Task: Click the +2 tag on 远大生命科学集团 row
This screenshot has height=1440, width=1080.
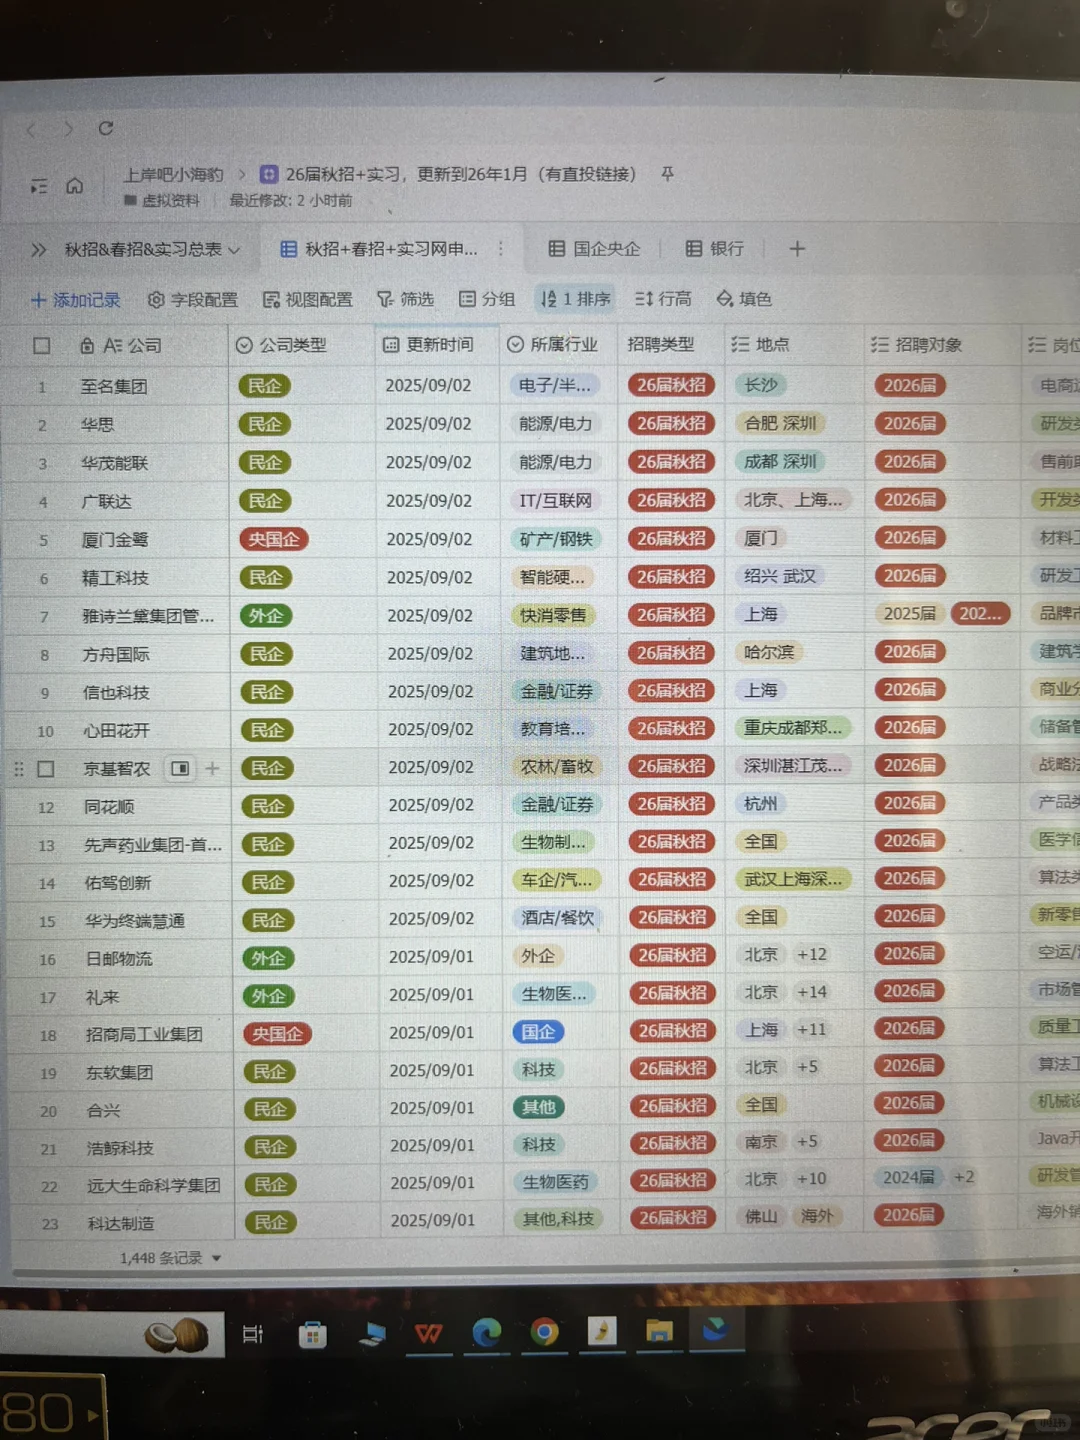Action: [x=964, y=1178]
